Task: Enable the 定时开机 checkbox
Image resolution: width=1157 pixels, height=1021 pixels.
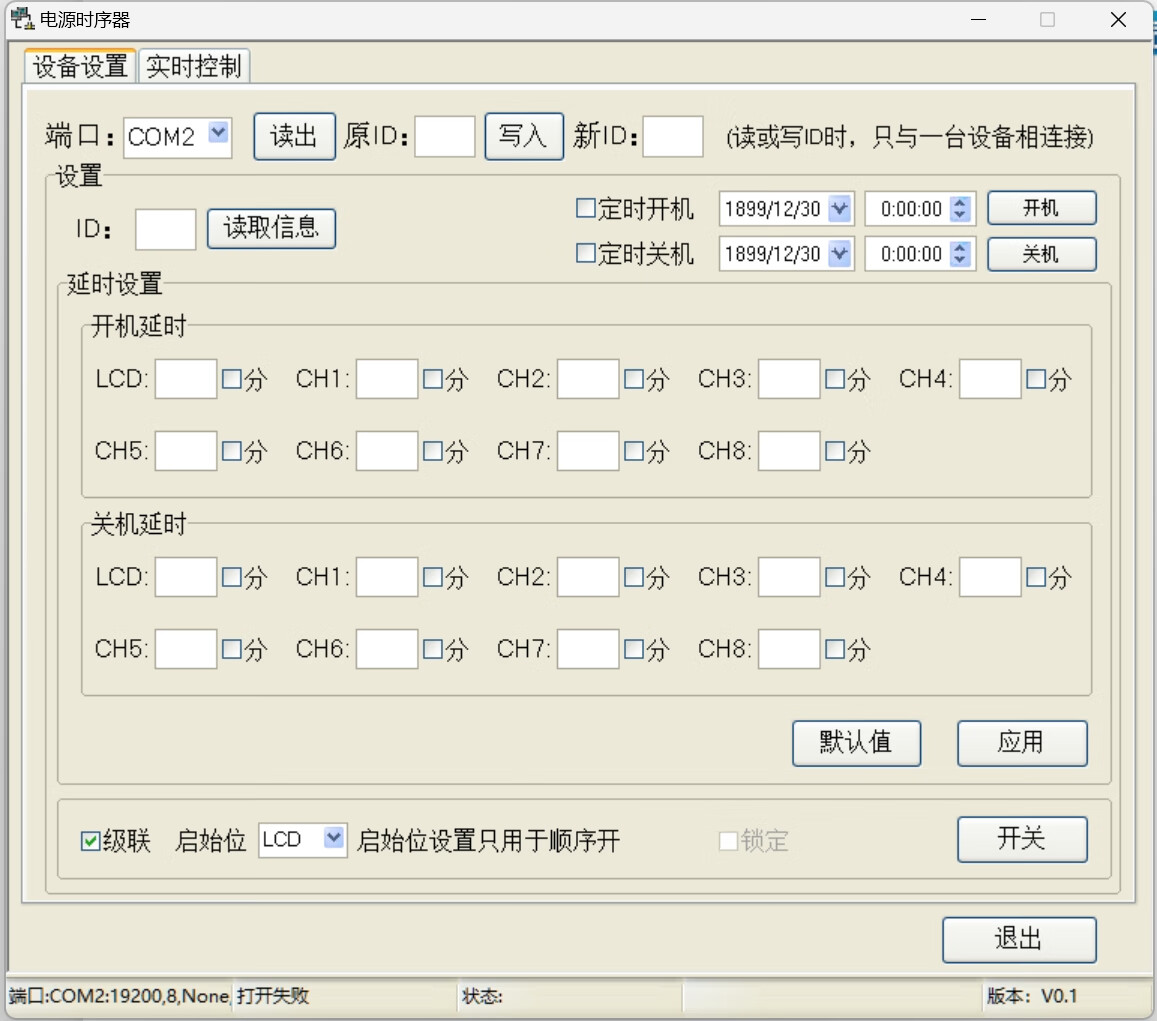Action: pos(586,209)
